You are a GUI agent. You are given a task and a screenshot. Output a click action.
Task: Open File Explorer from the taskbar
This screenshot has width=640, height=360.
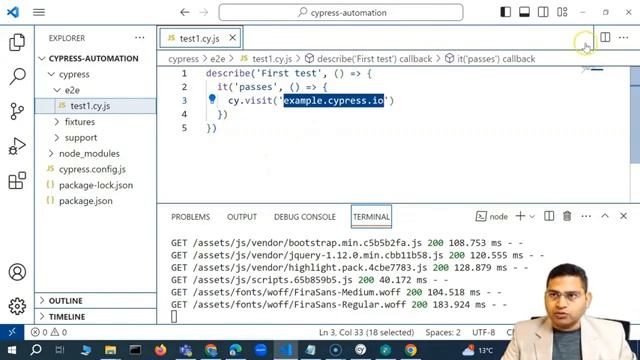pyautogui.click(x=111, y=350)
